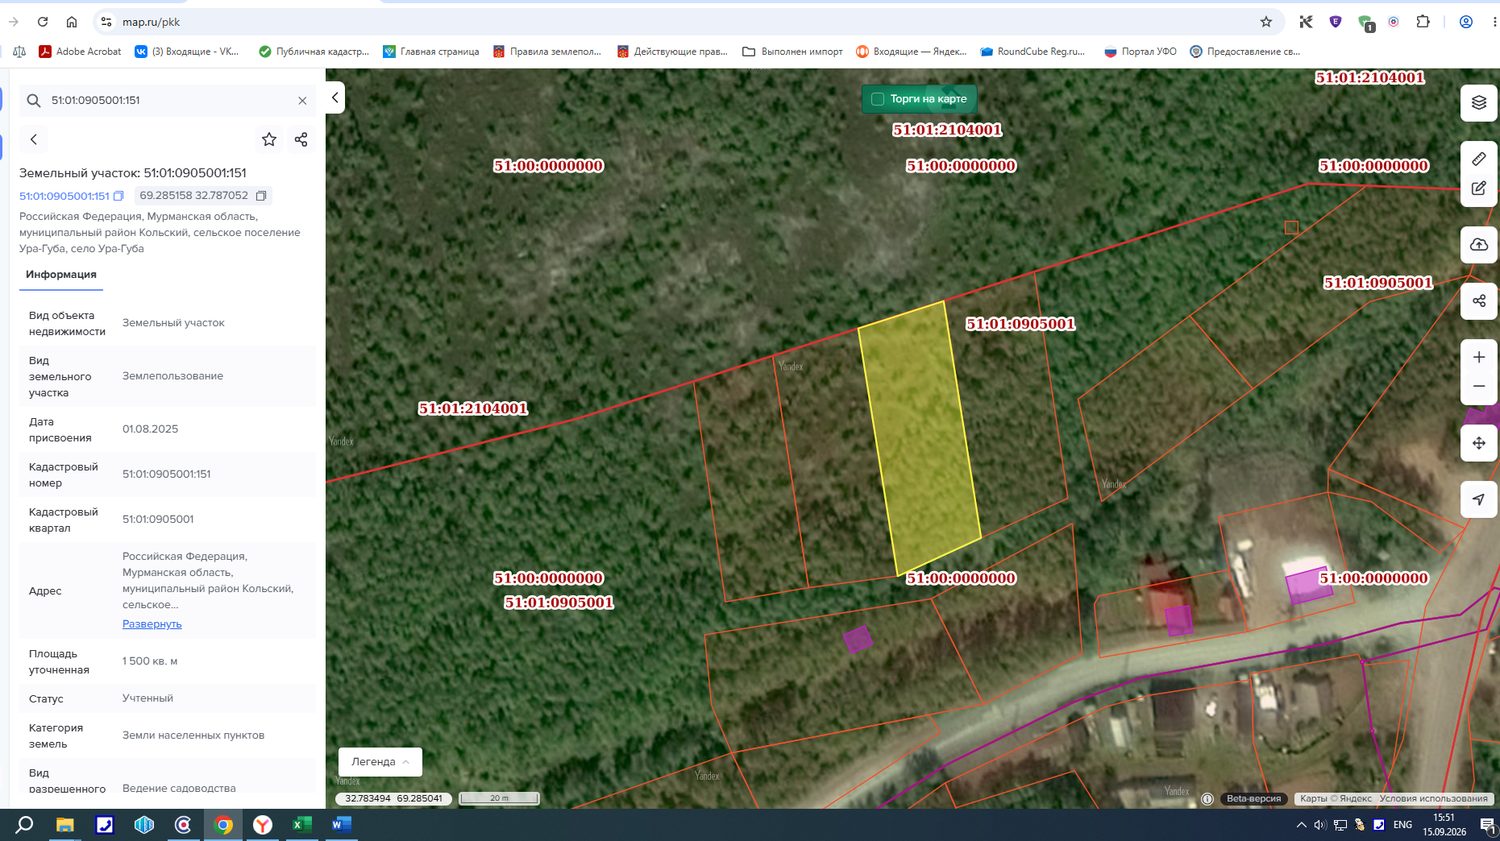Select the highlighted yellow parcel on map

[x=919, y=437]
